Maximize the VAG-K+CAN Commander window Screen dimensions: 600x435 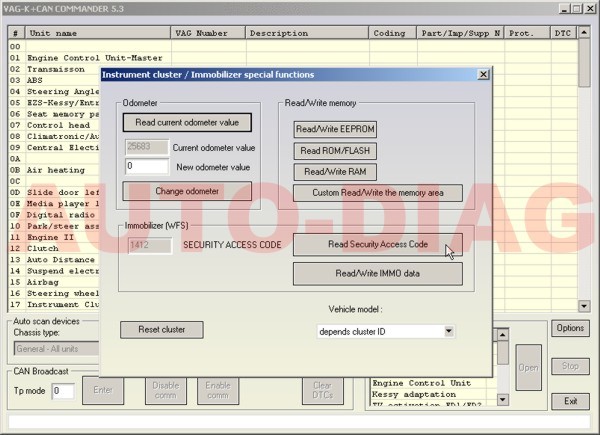(x=577, y=8)
